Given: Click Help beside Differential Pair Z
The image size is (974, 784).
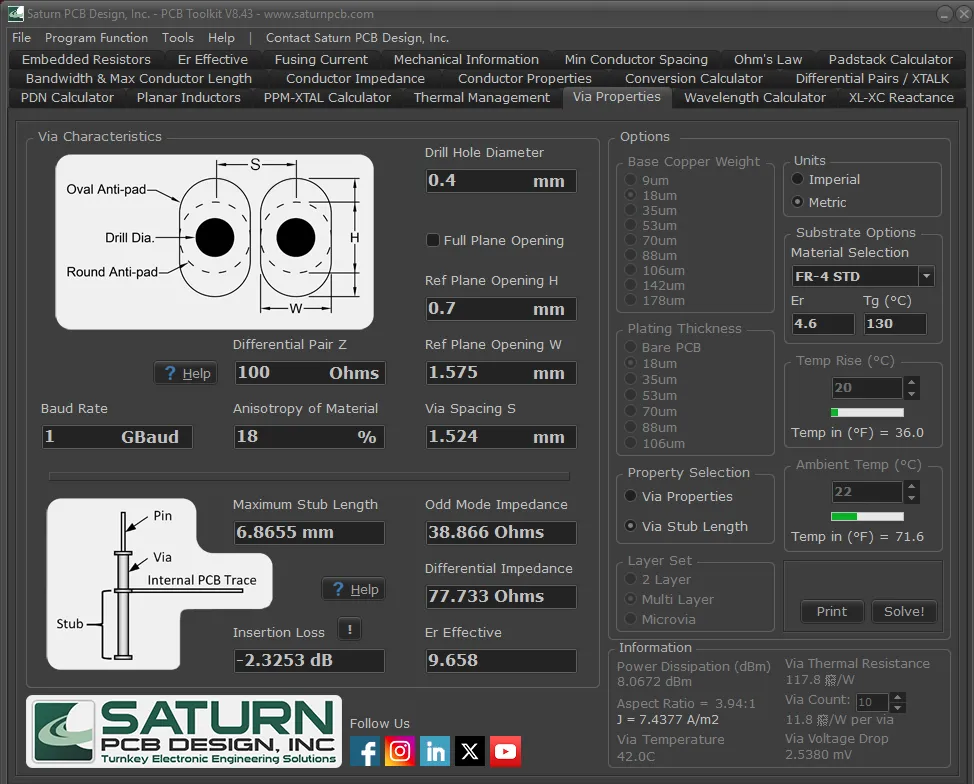Looking at the screenshot, I should 186,373.
